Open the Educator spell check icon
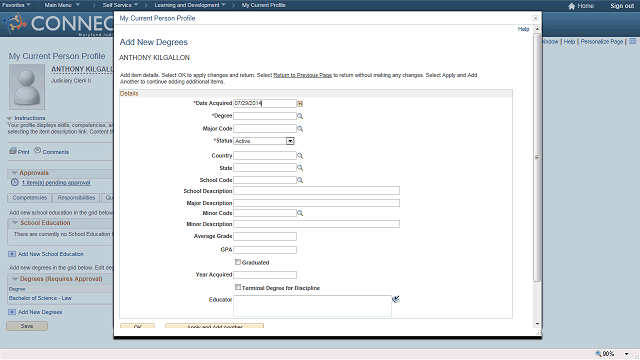Image resolution: width=640 pixels, height=360 pixels. 396,299
